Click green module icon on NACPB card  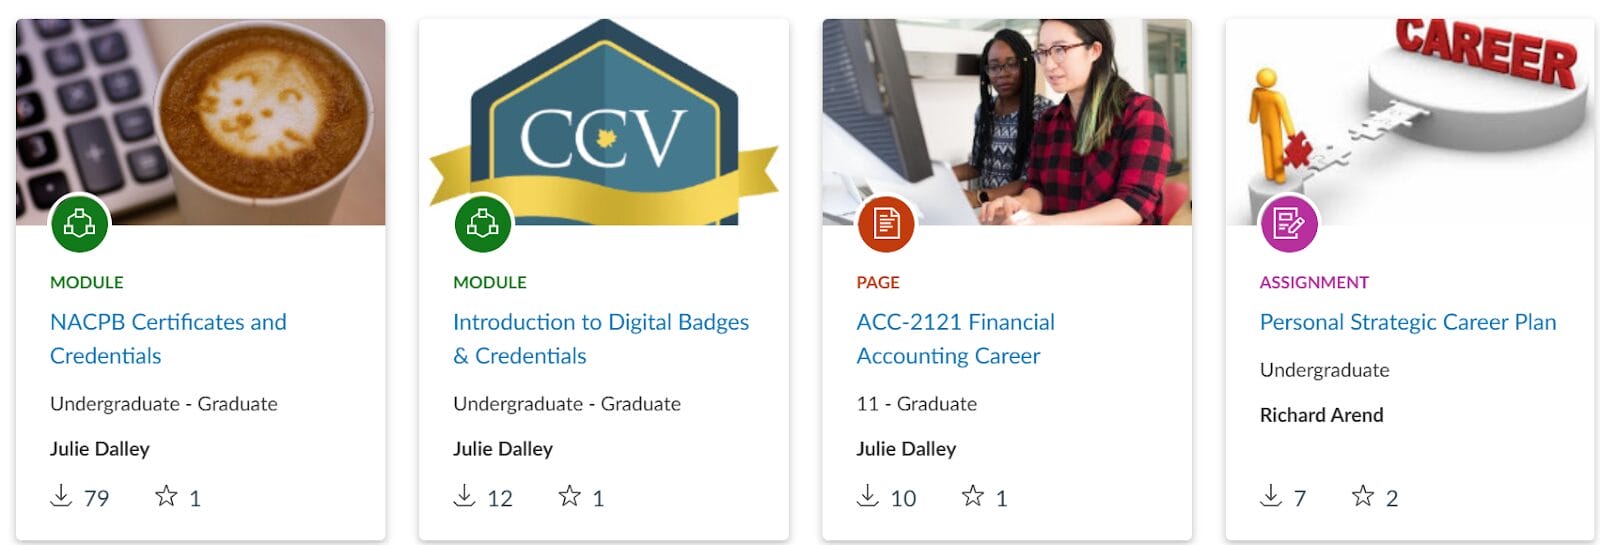click(x=80, y=223)
